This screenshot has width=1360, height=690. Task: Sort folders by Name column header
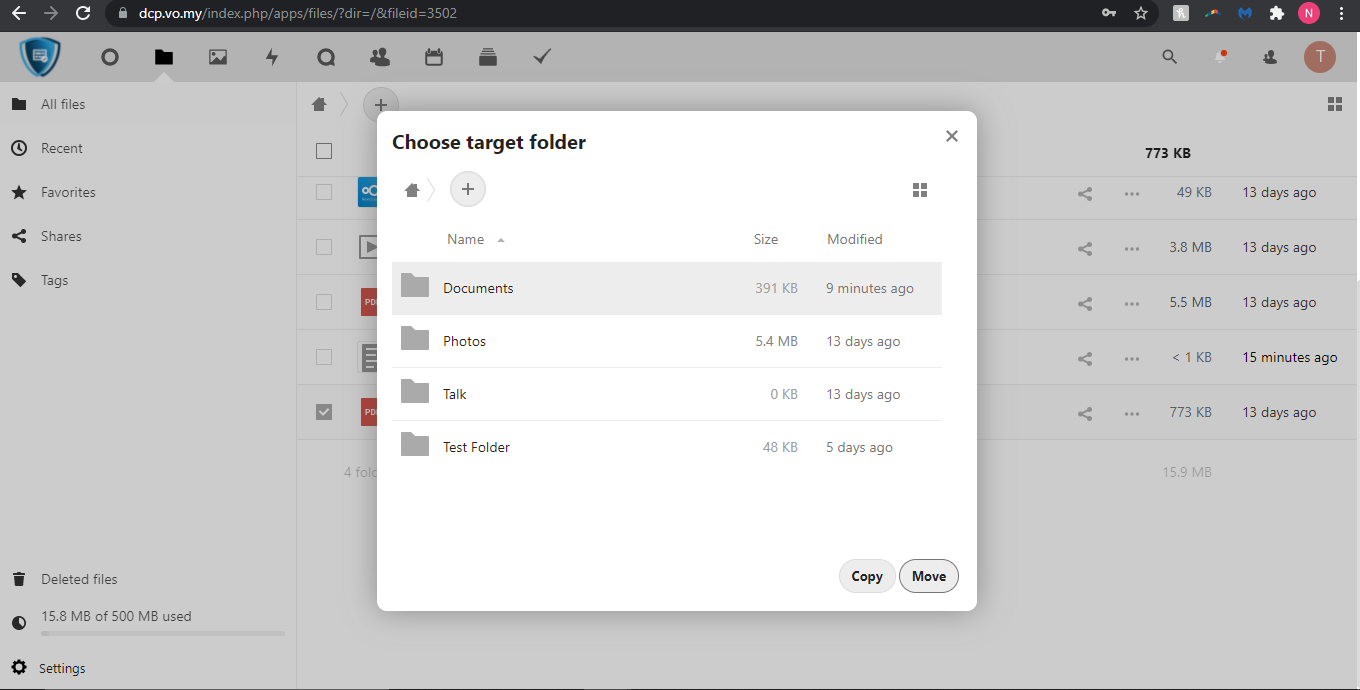466,239
